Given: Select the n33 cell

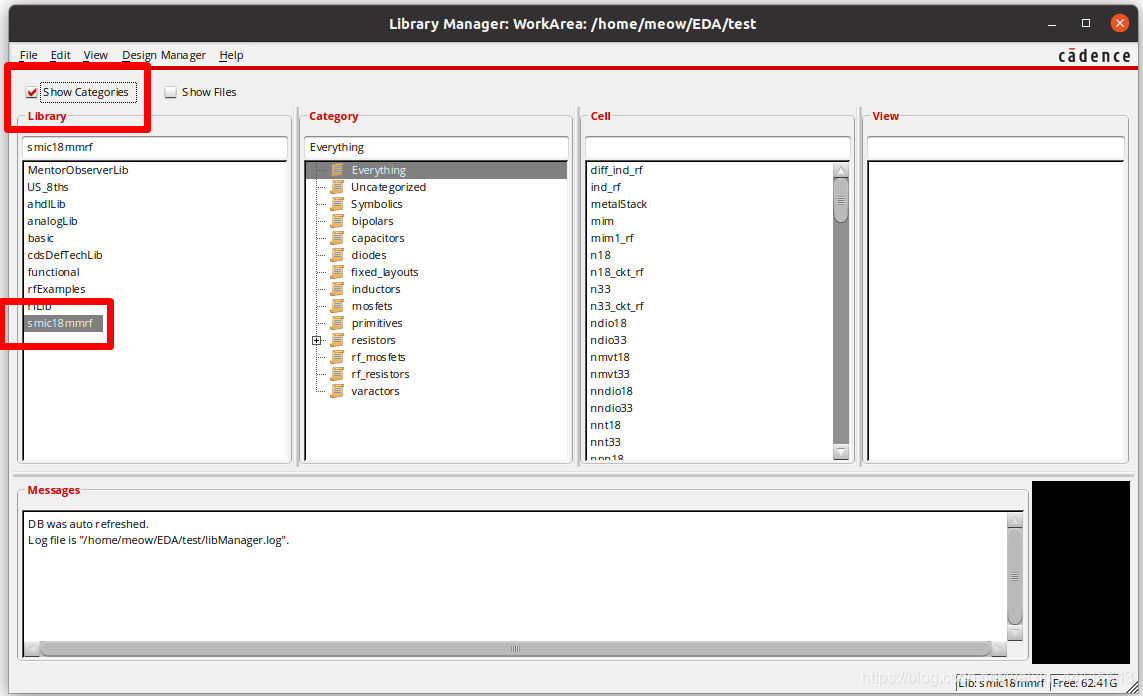Looking at the screenshot, I should [601, 289].
